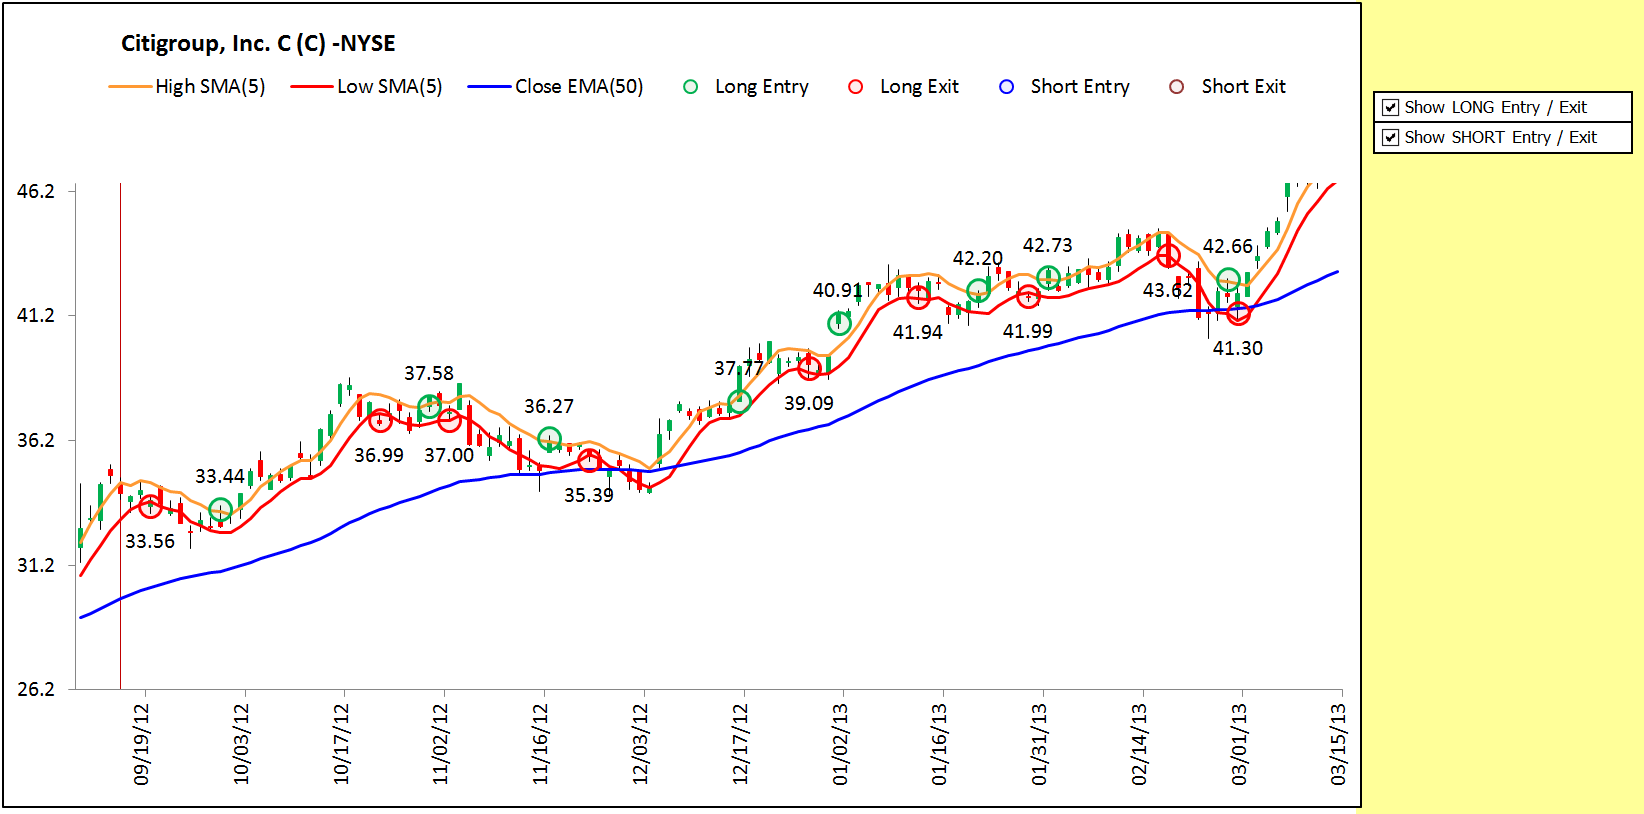
Task: Select the long entry marker labeled 42.66
Action: point(1228,279)
